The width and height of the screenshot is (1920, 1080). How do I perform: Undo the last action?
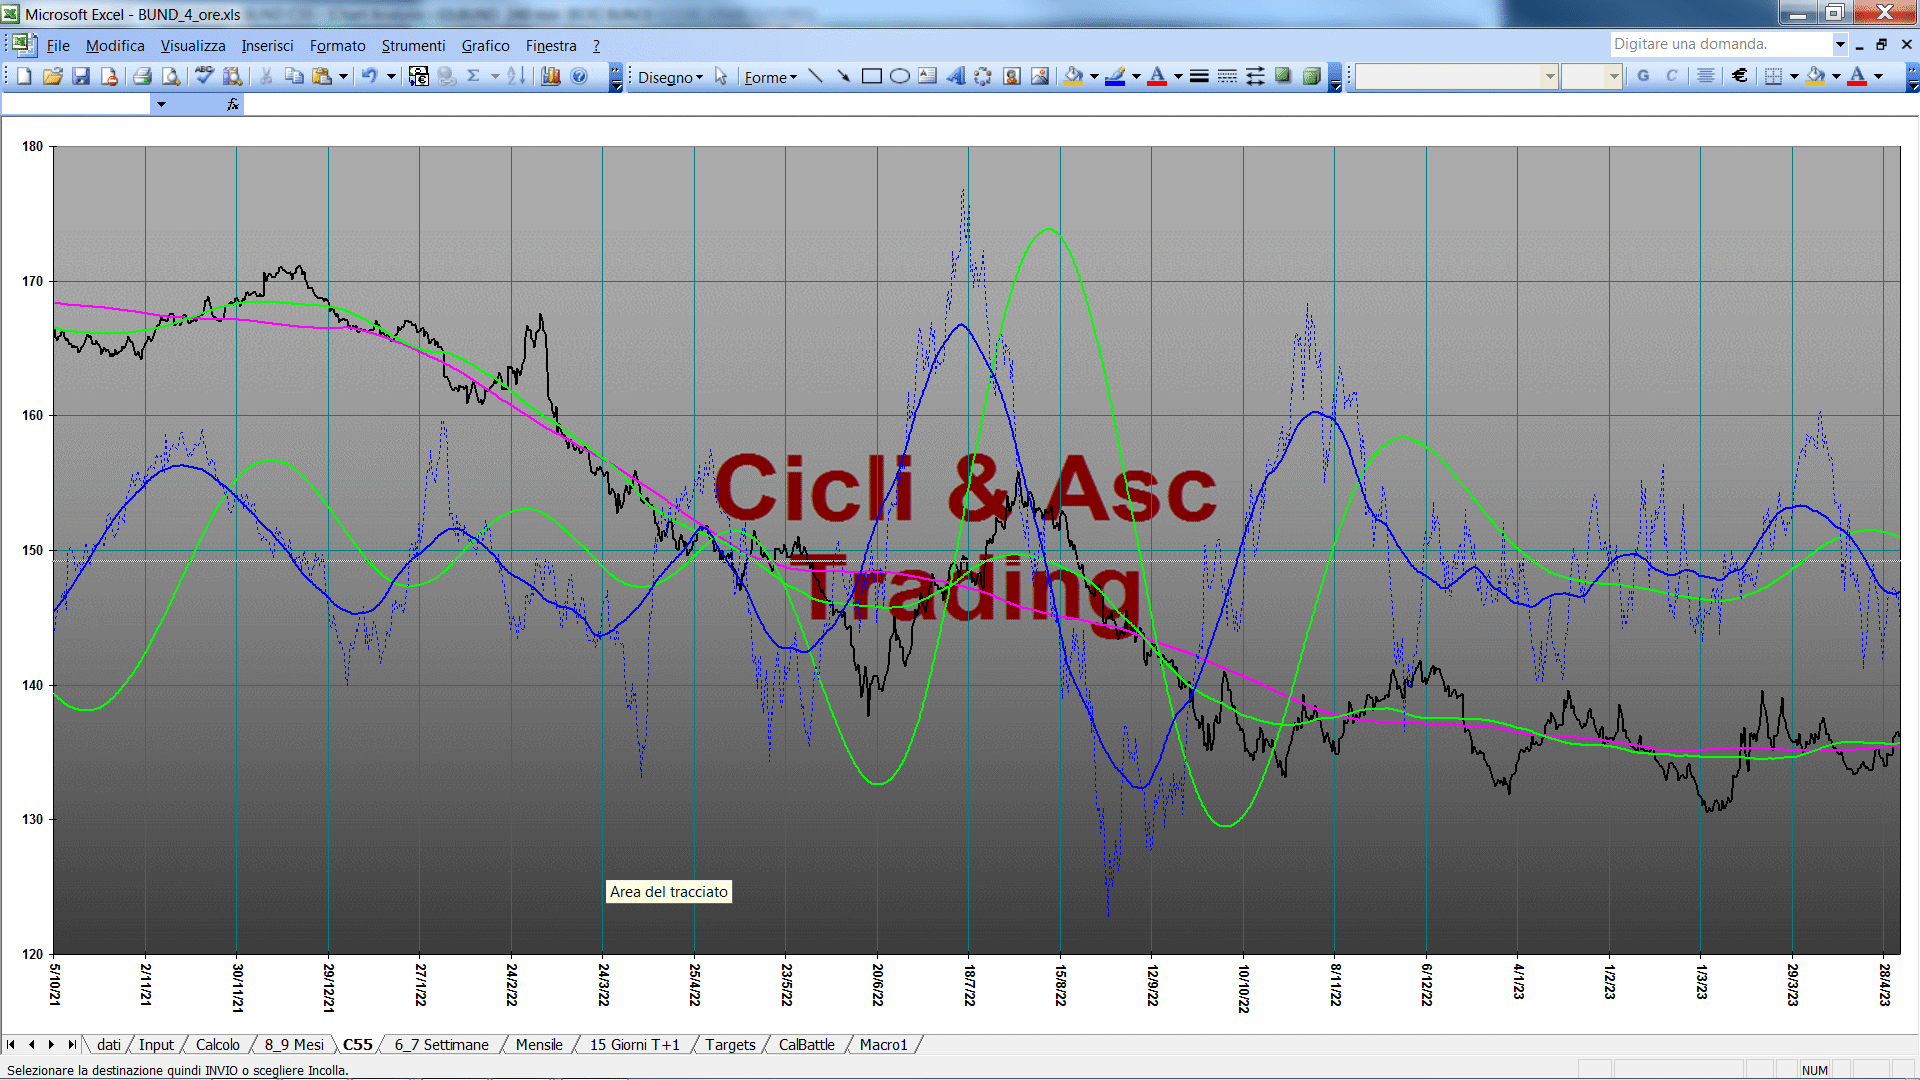coord(369,77)
